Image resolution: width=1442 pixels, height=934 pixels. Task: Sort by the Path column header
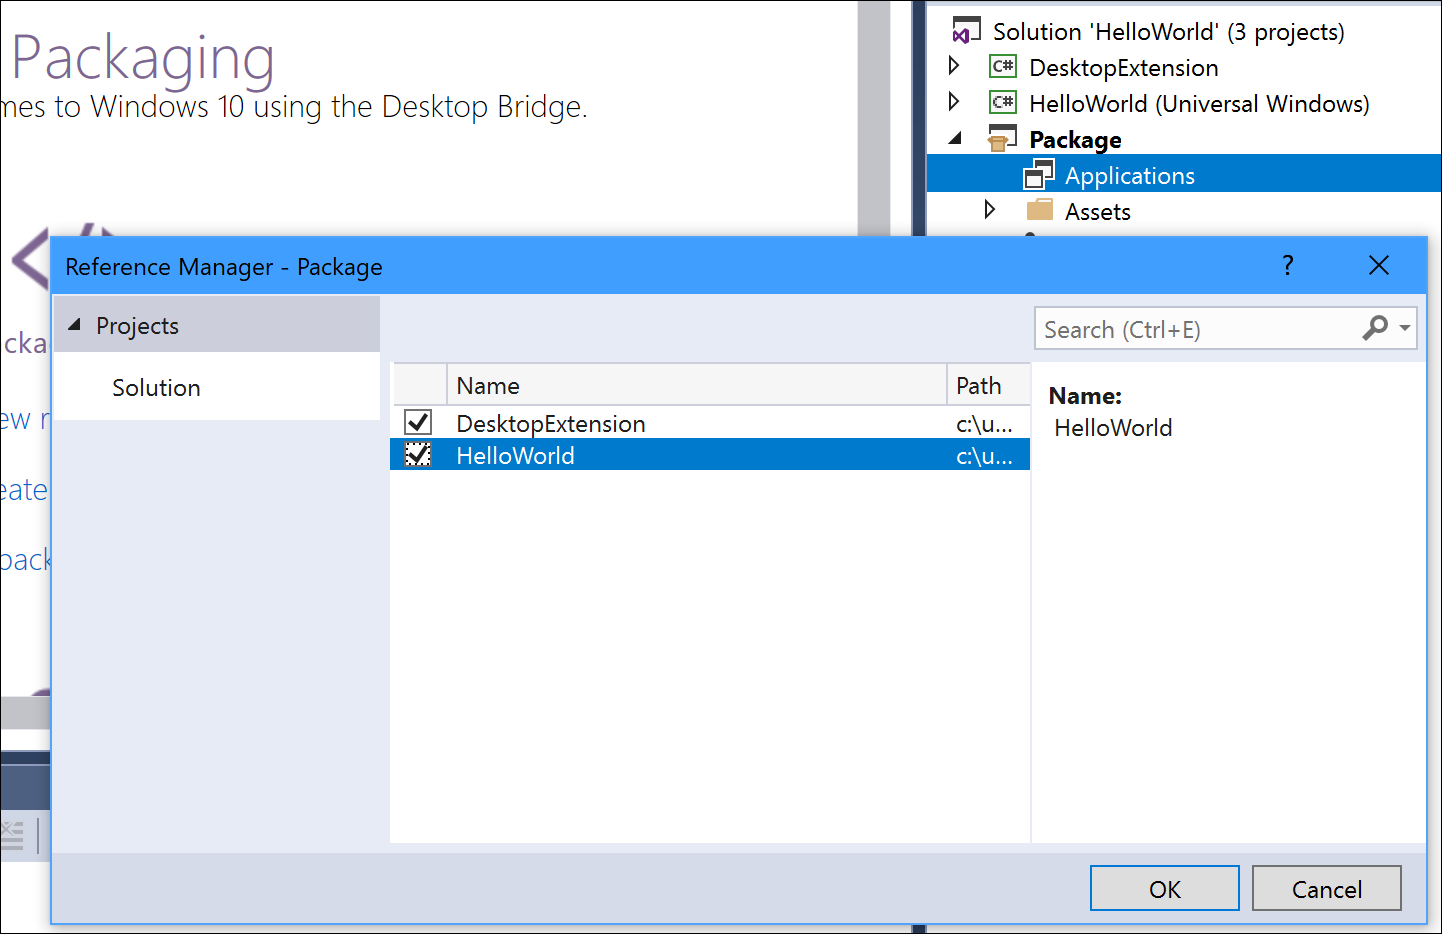[x=988, y=385]
